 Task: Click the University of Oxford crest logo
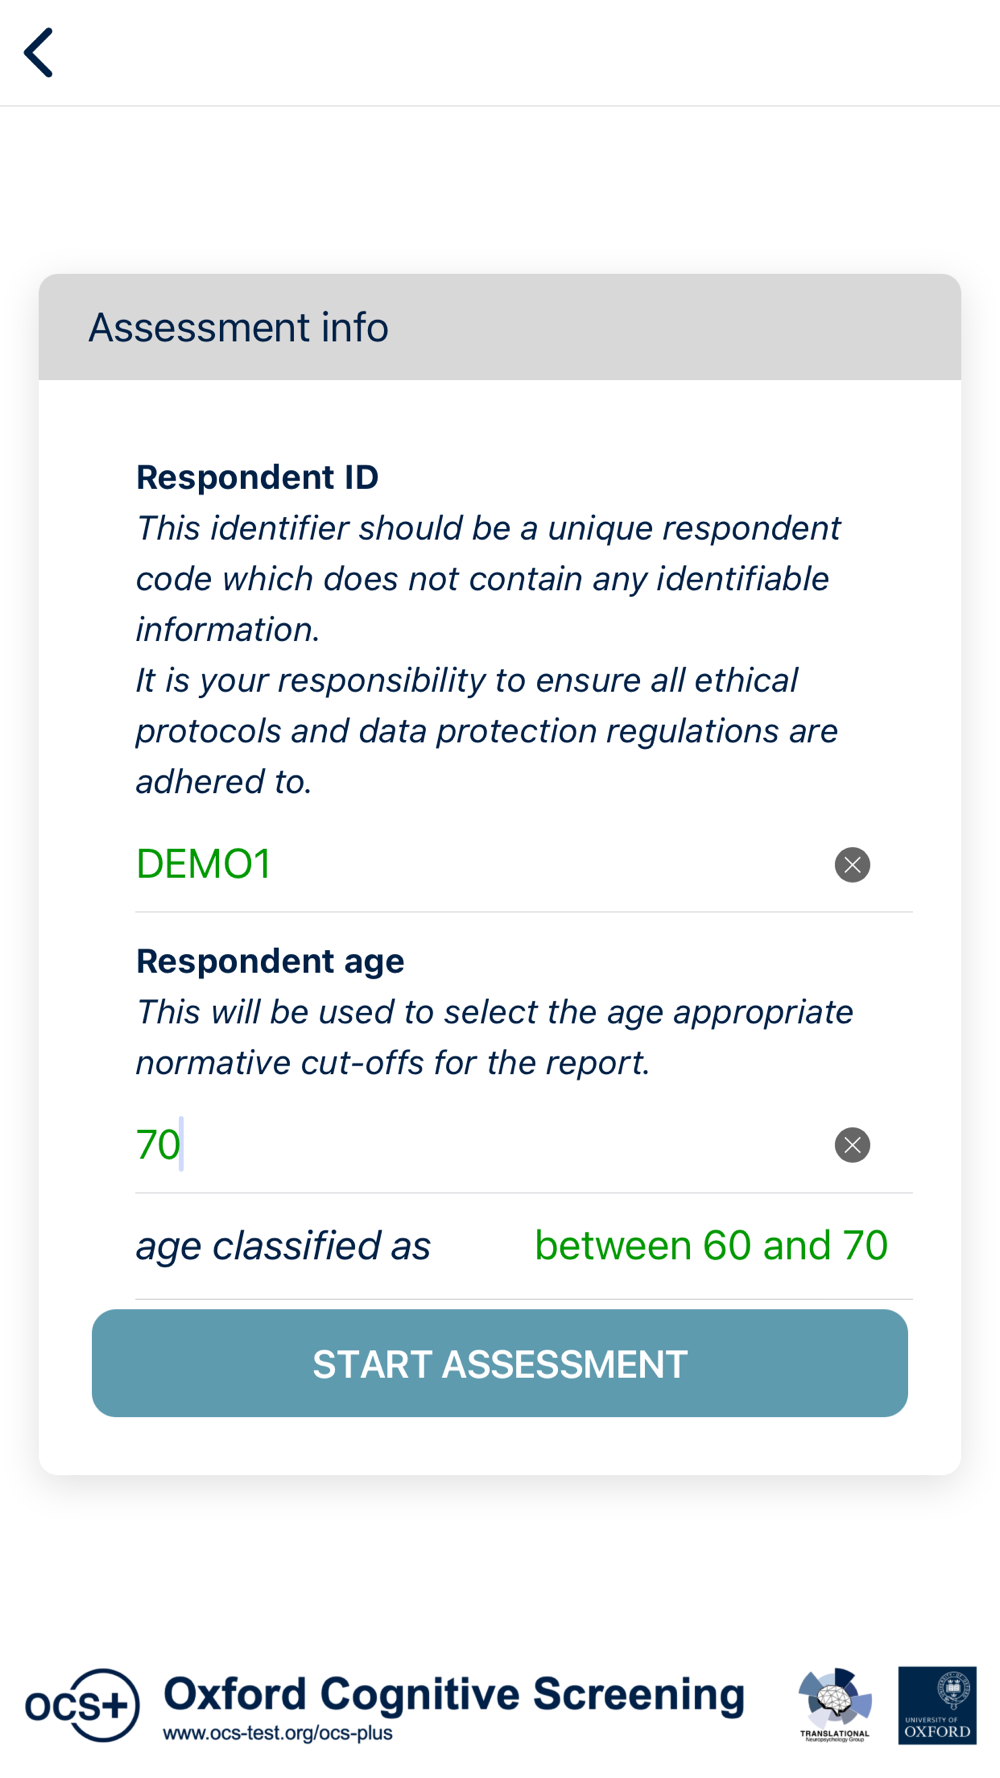[937, 1704]
